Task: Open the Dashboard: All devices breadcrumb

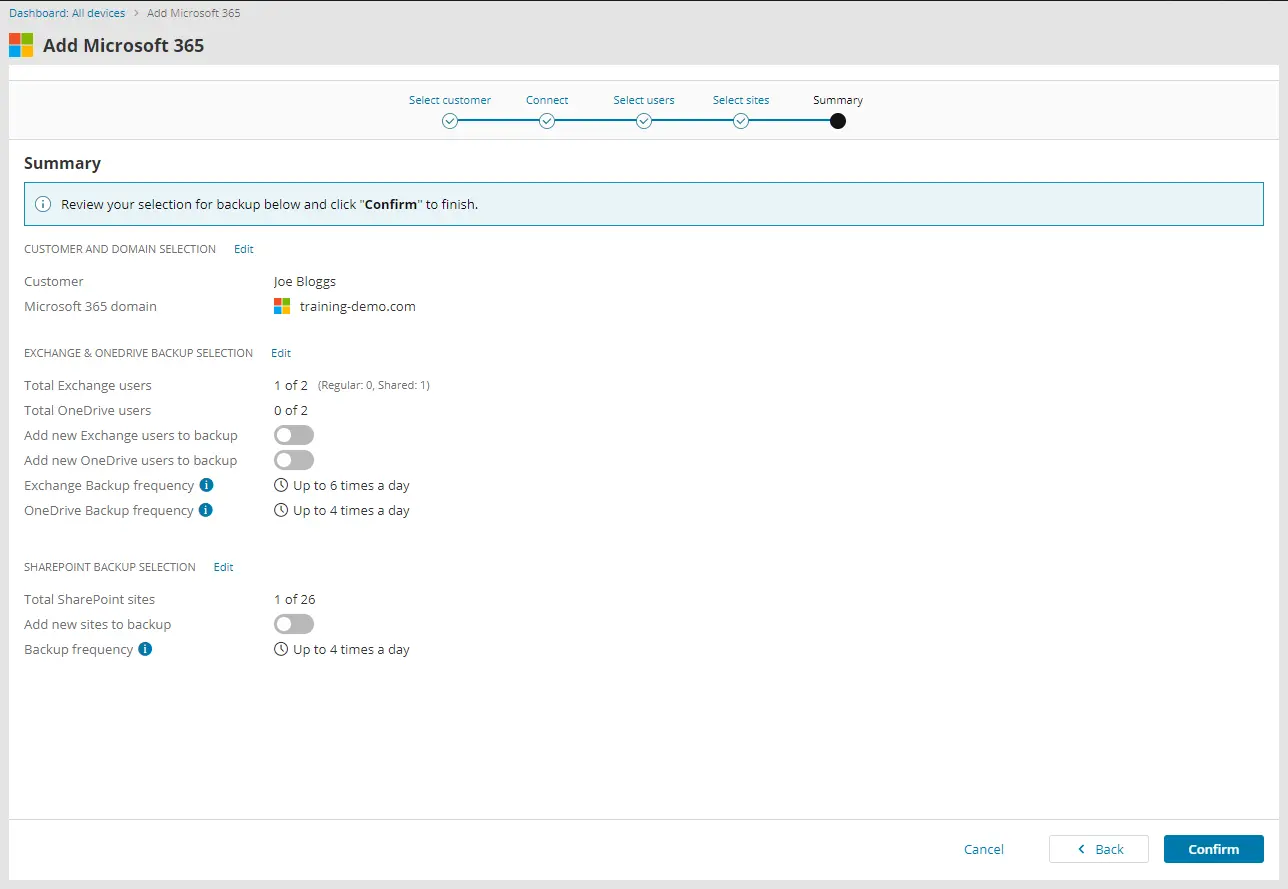Action: (x=67, y=14)
